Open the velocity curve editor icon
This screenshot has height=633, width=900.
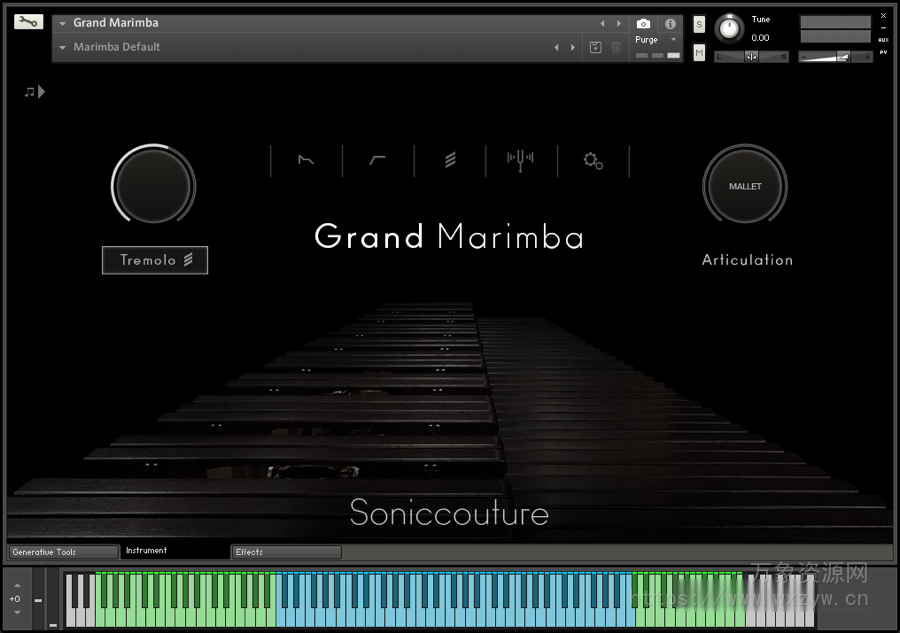[x=377, y=160]
